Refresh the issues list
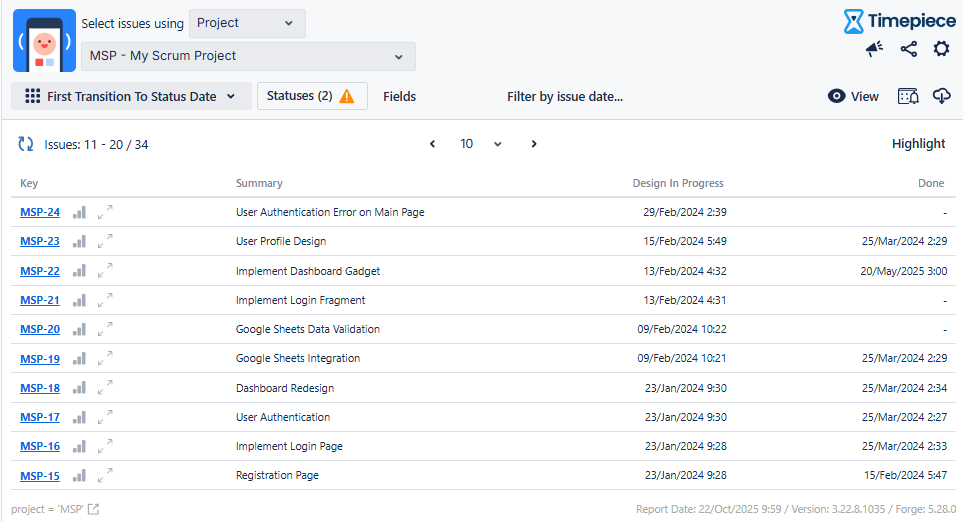This screenshot has width=963, height=522. click(25, 144)
